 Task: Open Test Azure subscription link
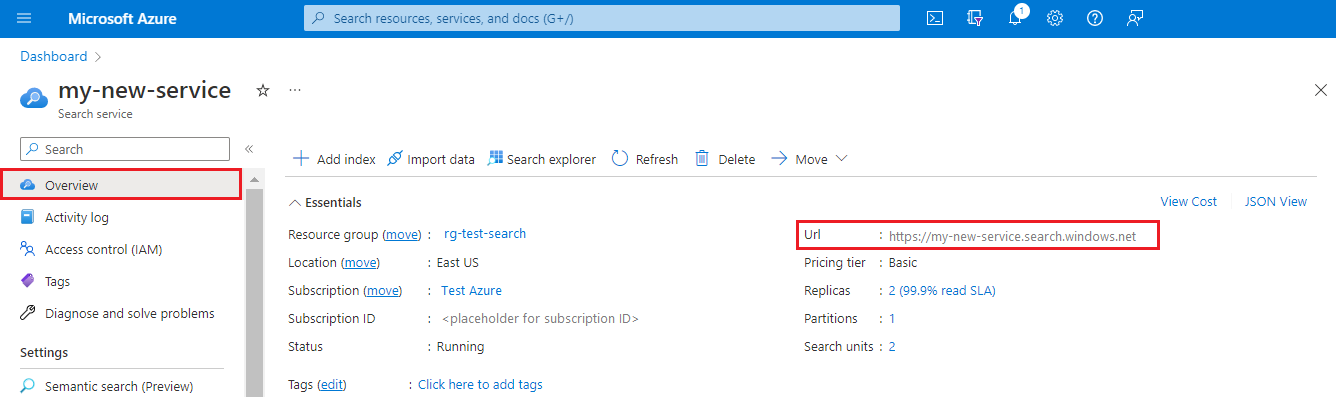[x=471, y=290]
